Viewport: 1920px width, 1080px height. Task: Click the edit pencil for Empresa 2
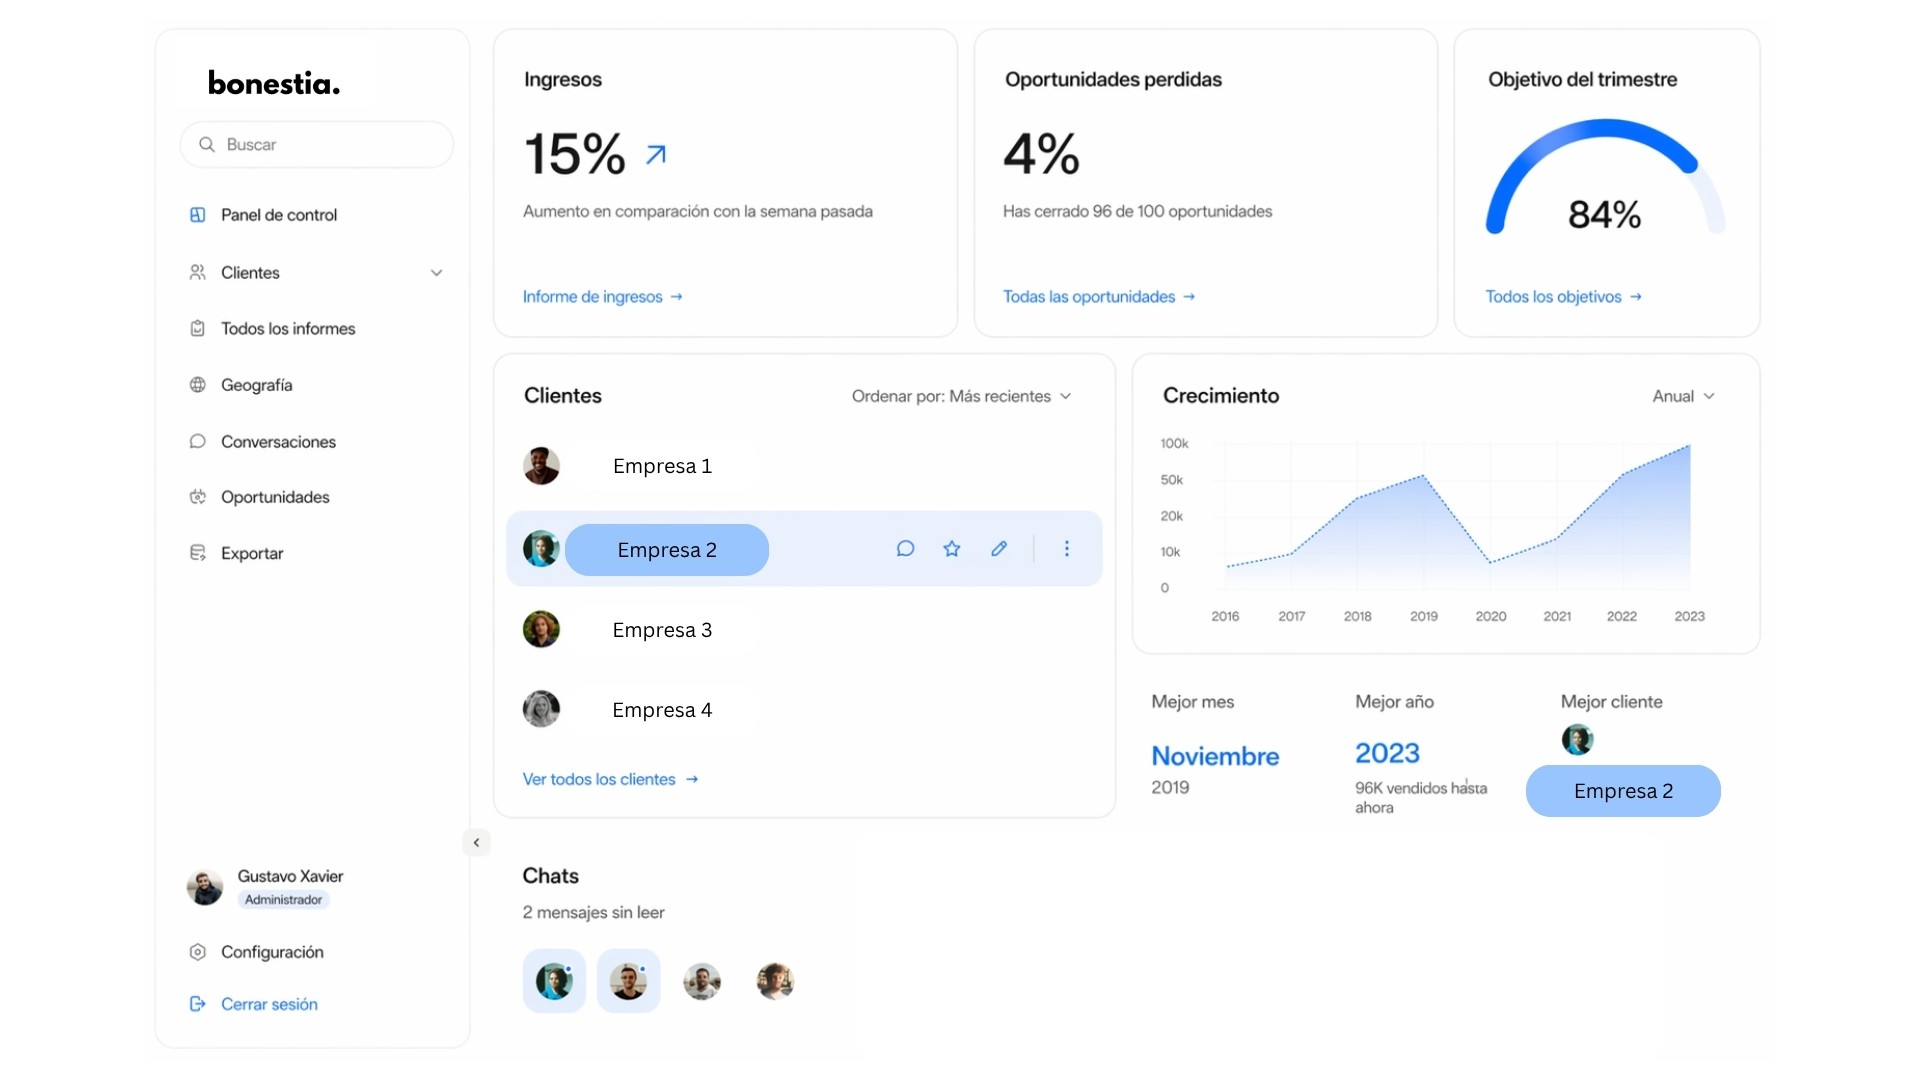pyautogui.click(x=998, y=548)
